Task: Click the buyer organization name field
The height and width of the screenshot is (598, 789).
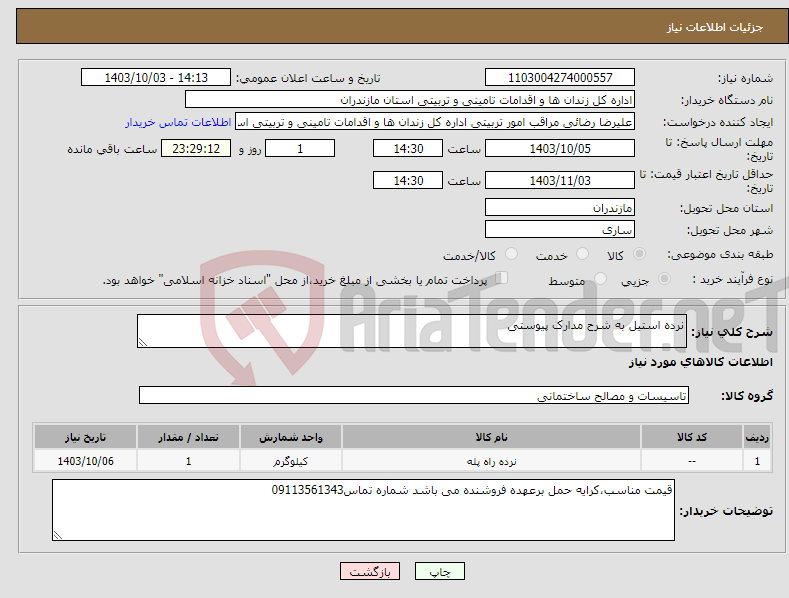Action: pos(410,100)
